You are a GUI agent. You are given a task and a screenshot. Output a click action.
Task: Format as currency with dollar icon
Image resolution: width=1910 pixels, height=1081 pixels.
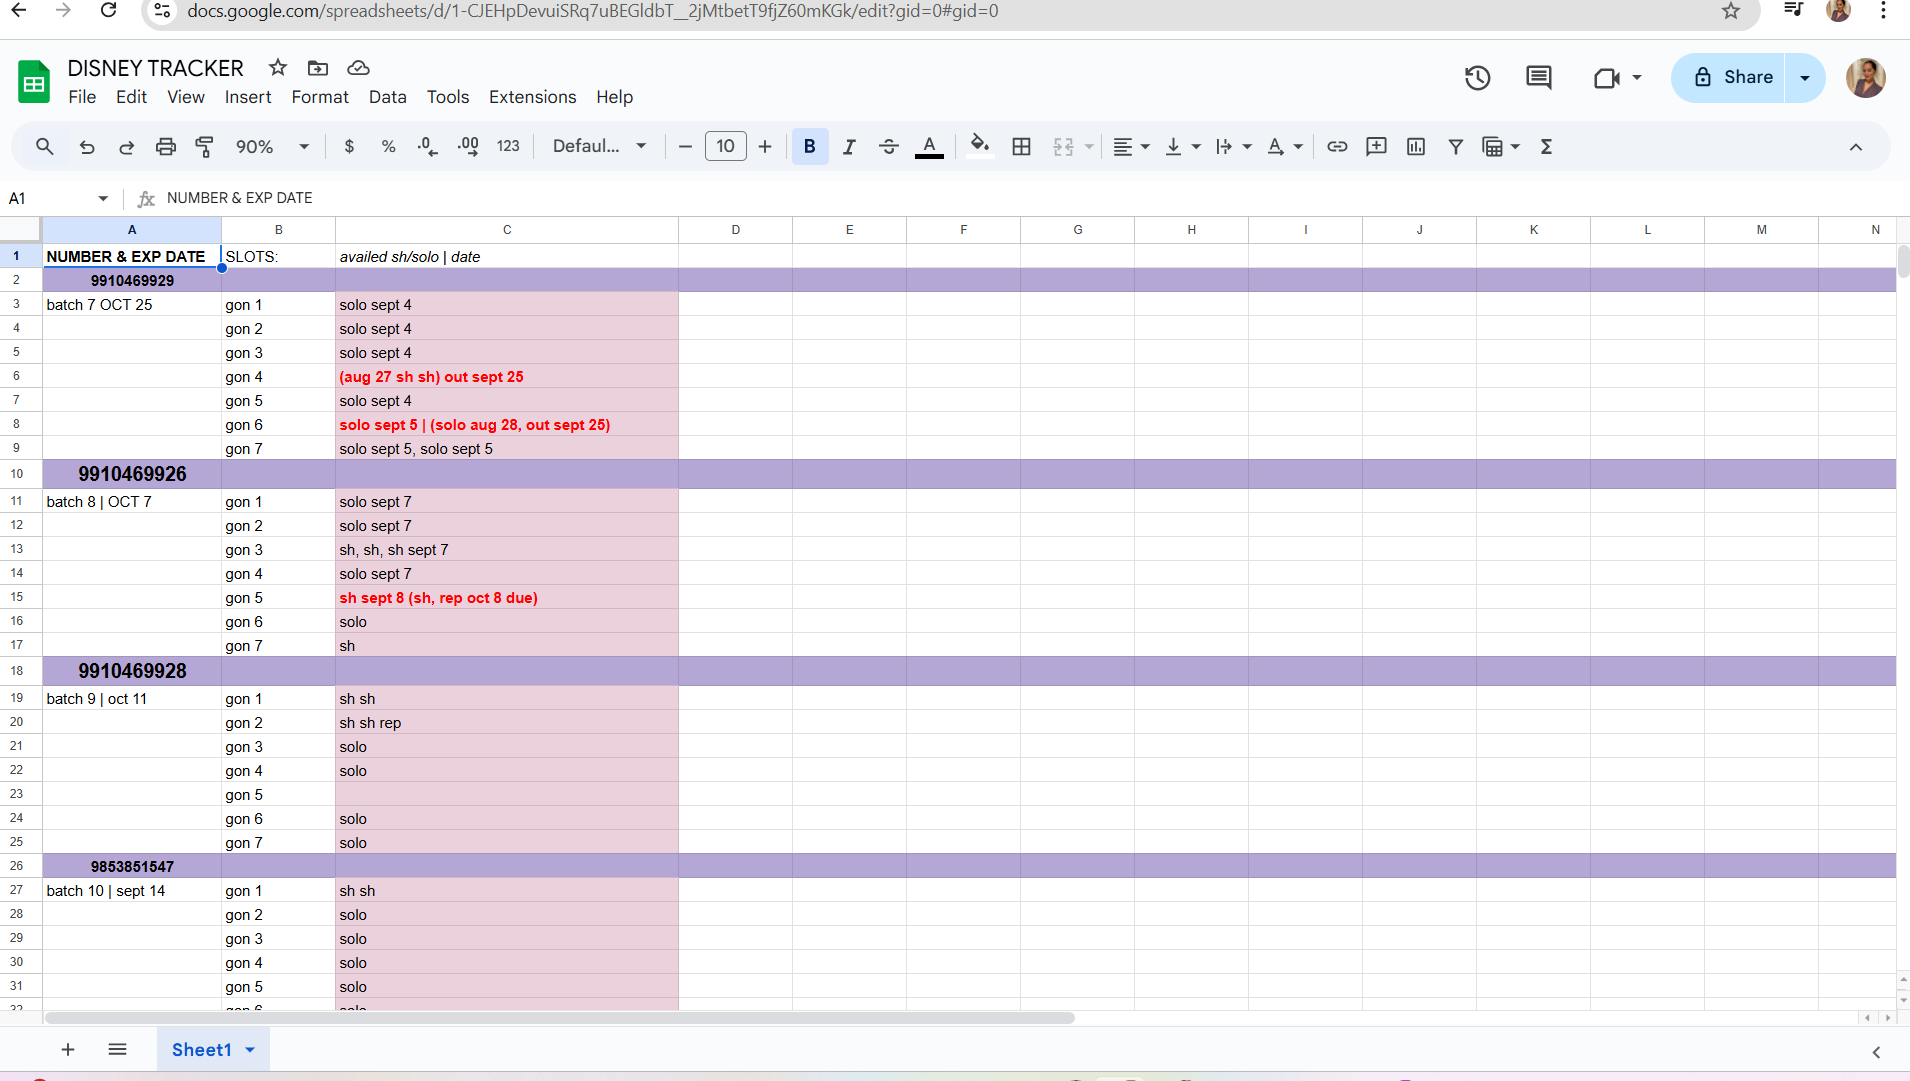pyautogui.click(x=349, y=147)
